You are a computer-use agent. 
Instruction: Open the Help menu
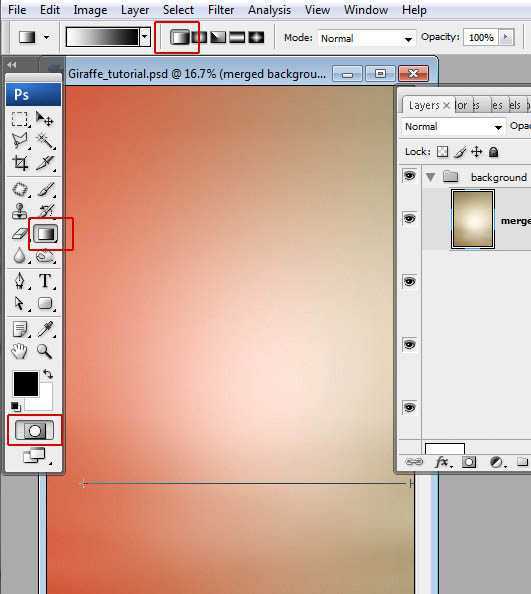click(x=414, y=10)
